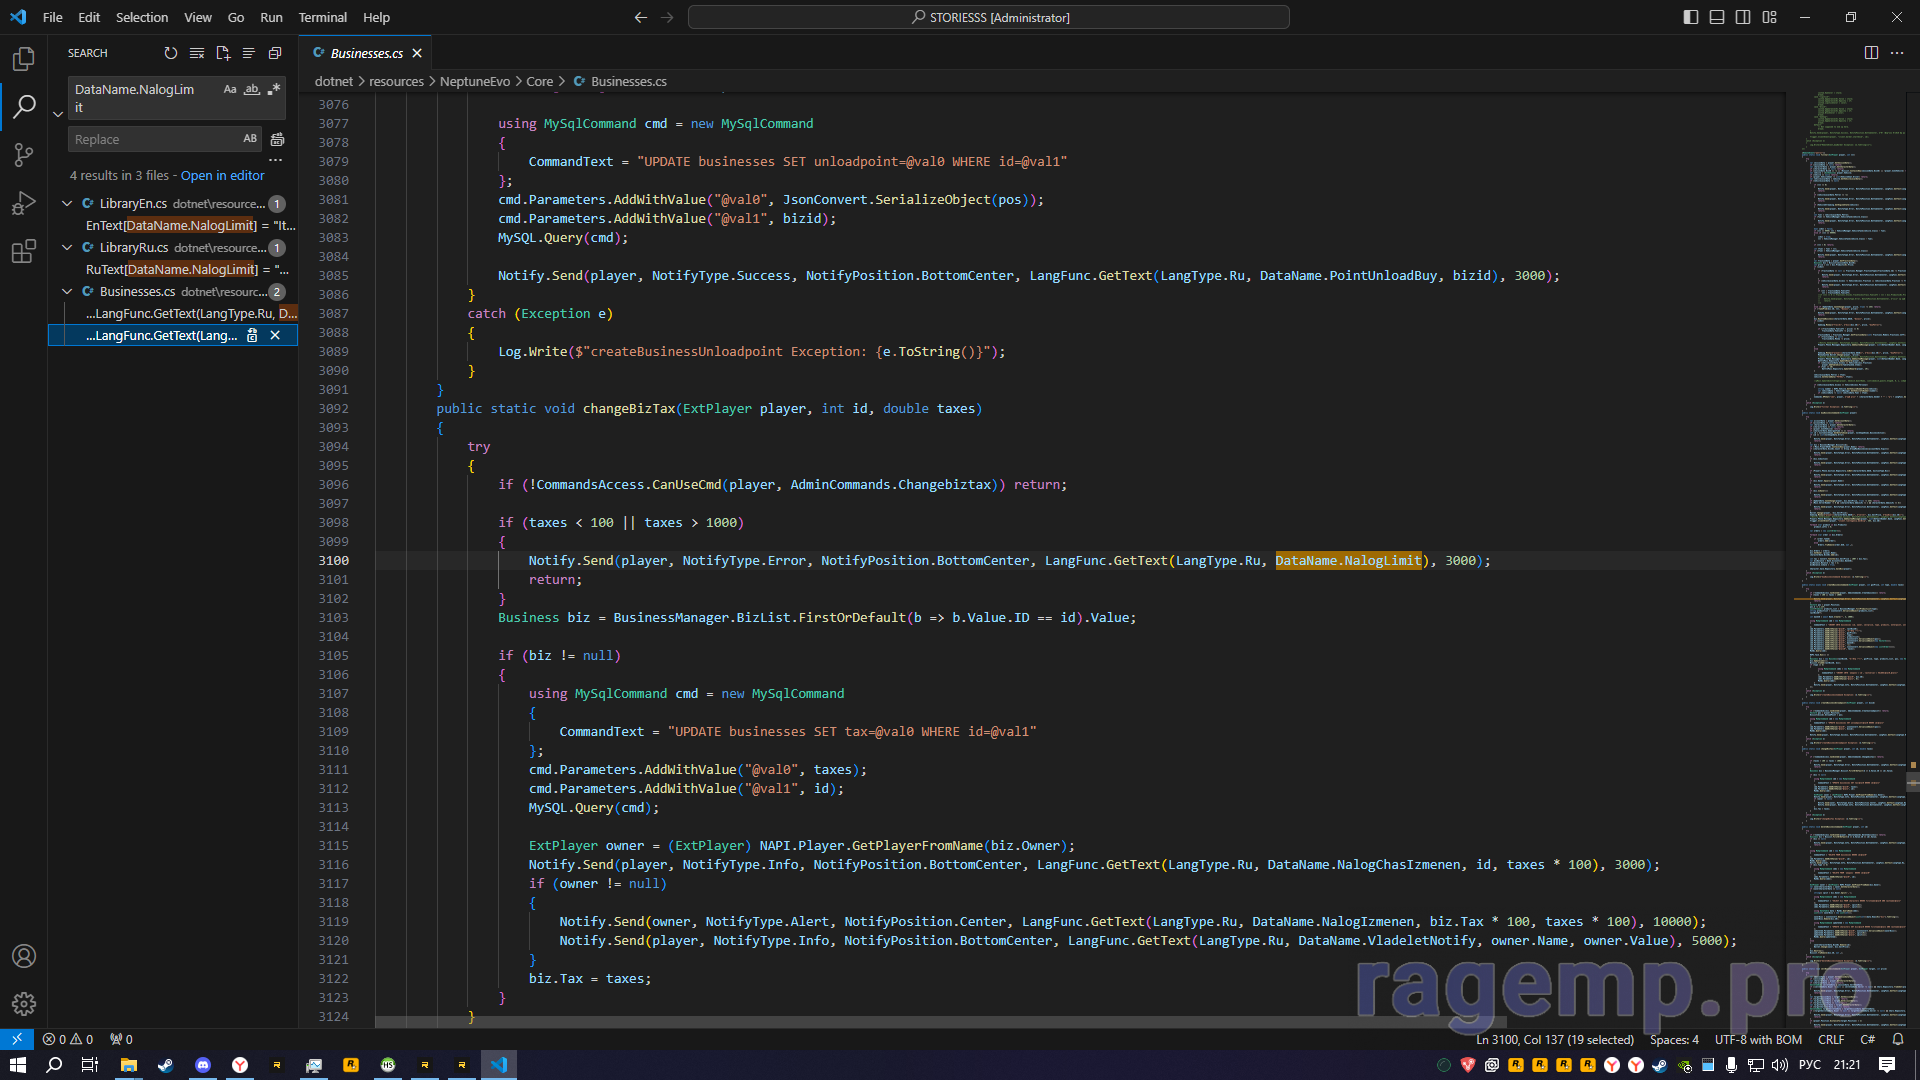
Task: Click the CRLF line ending indicator
Action: [1830, 1039]
